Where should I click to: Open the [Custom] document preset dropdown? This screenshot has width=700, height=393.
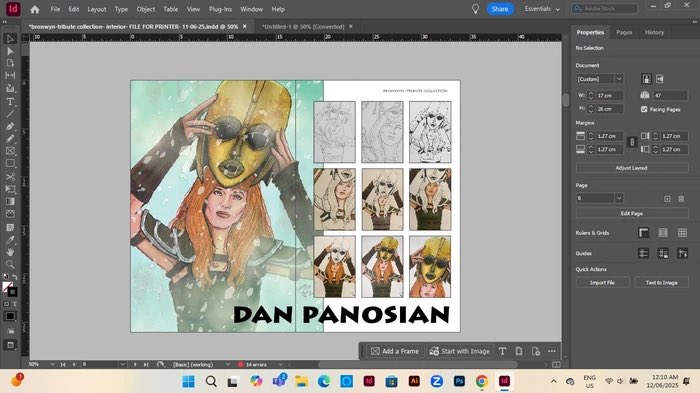[619, 79]
